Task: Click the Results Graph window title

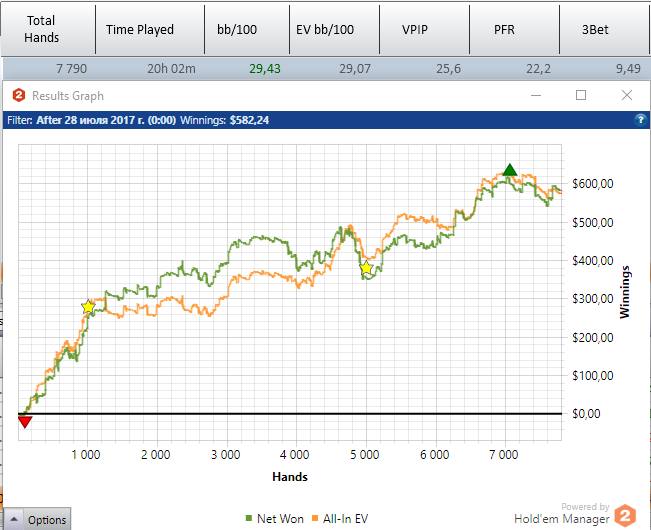Action: pos(68,96)
